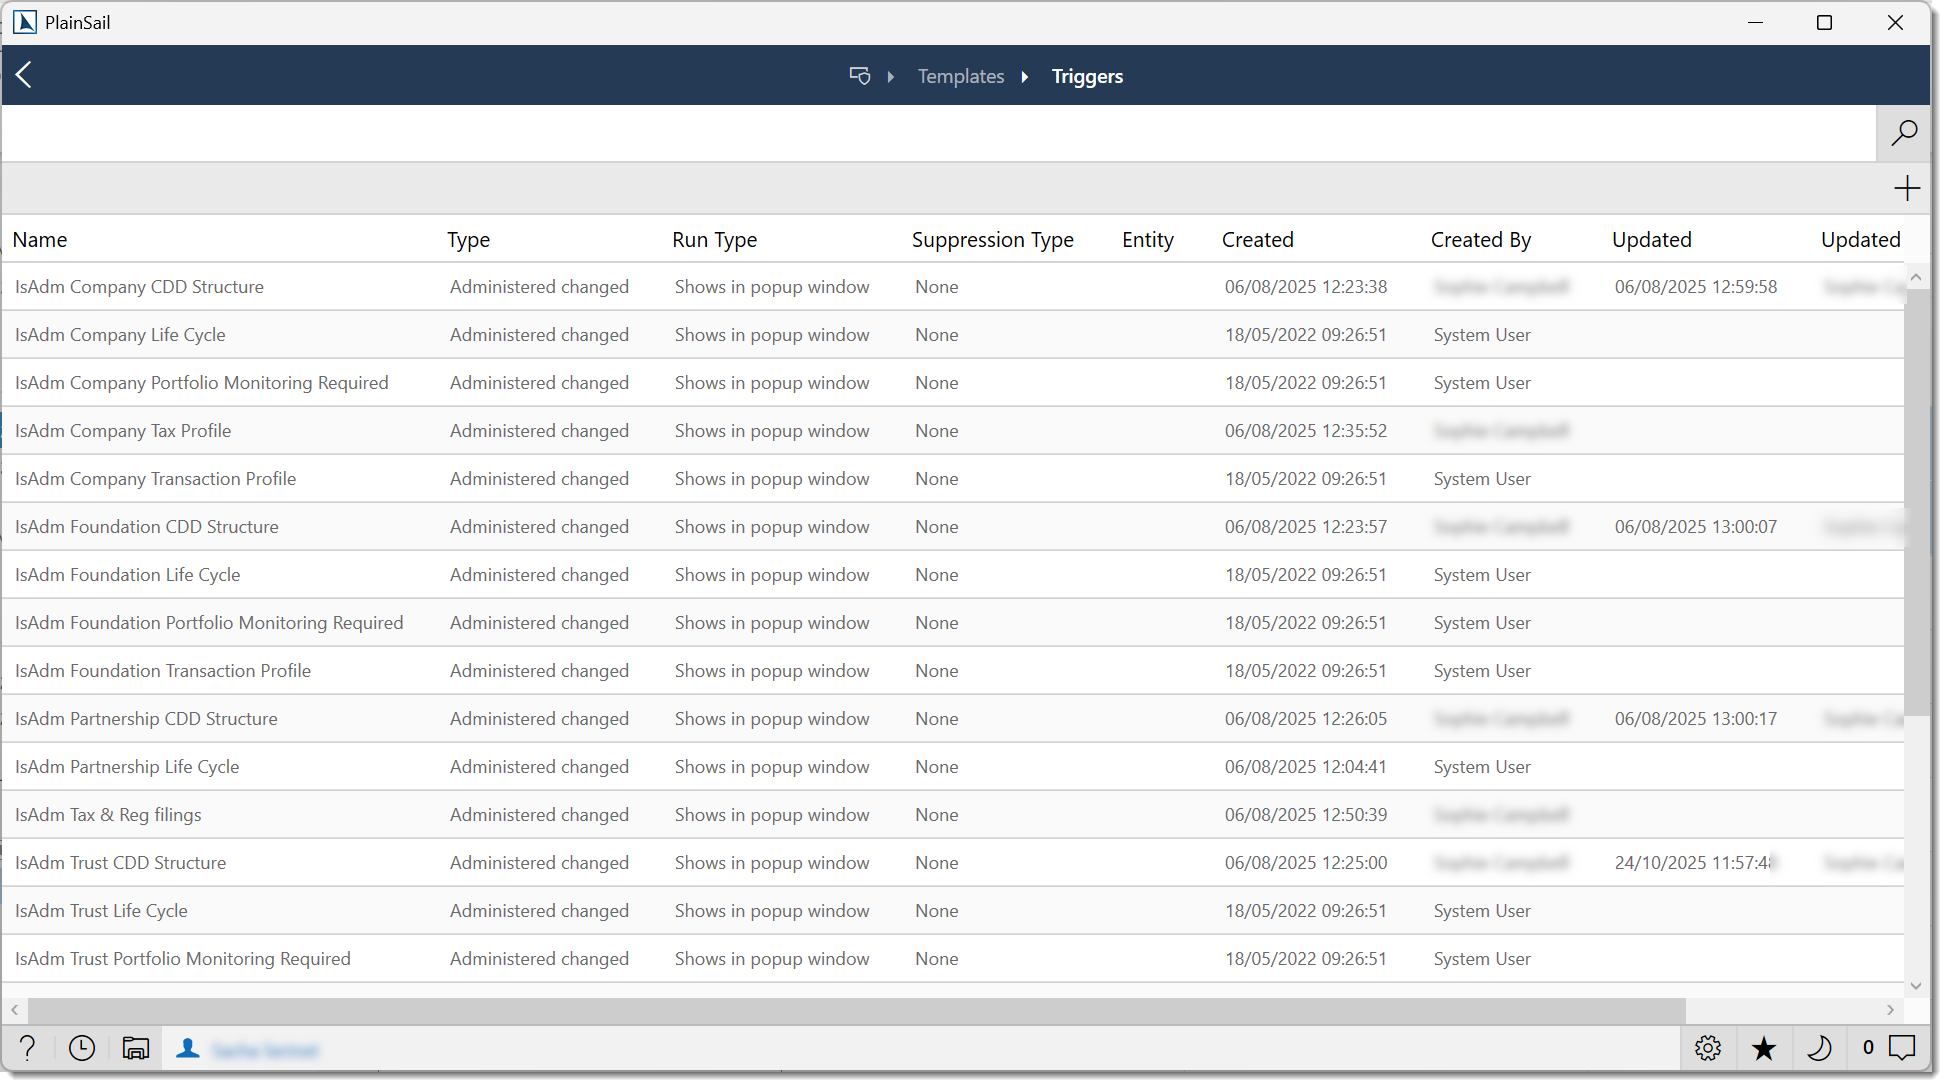Viewport: 1947px width, 1087px height.
Task: Sort by Created column header
Action: coord(1257,240)
